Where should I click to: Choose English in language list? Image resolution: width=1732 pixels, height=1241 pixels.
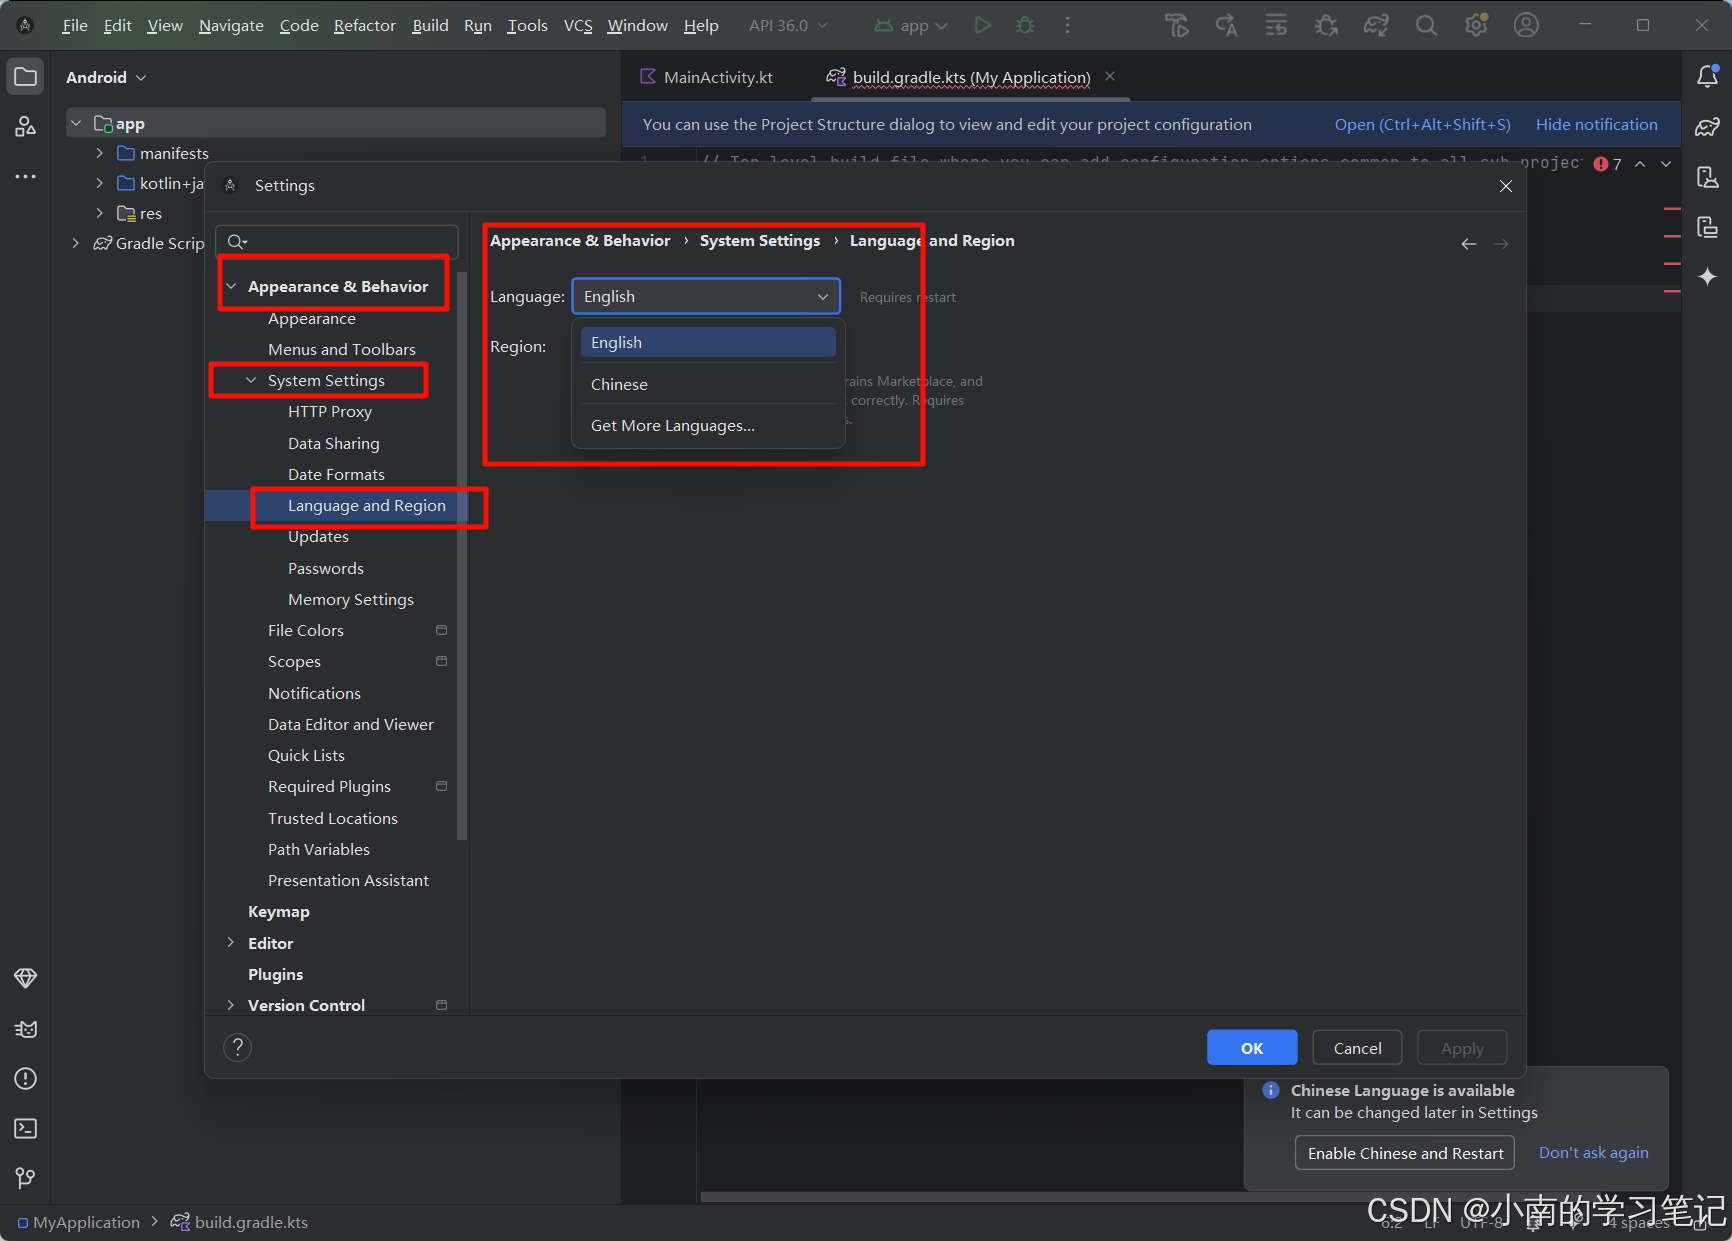click(708, 342)
